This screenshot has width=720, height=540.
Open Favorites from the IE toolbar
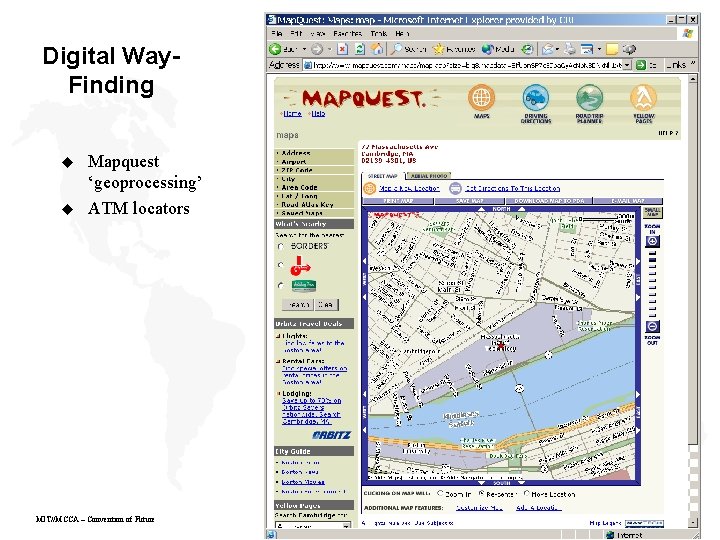point(454,49)
